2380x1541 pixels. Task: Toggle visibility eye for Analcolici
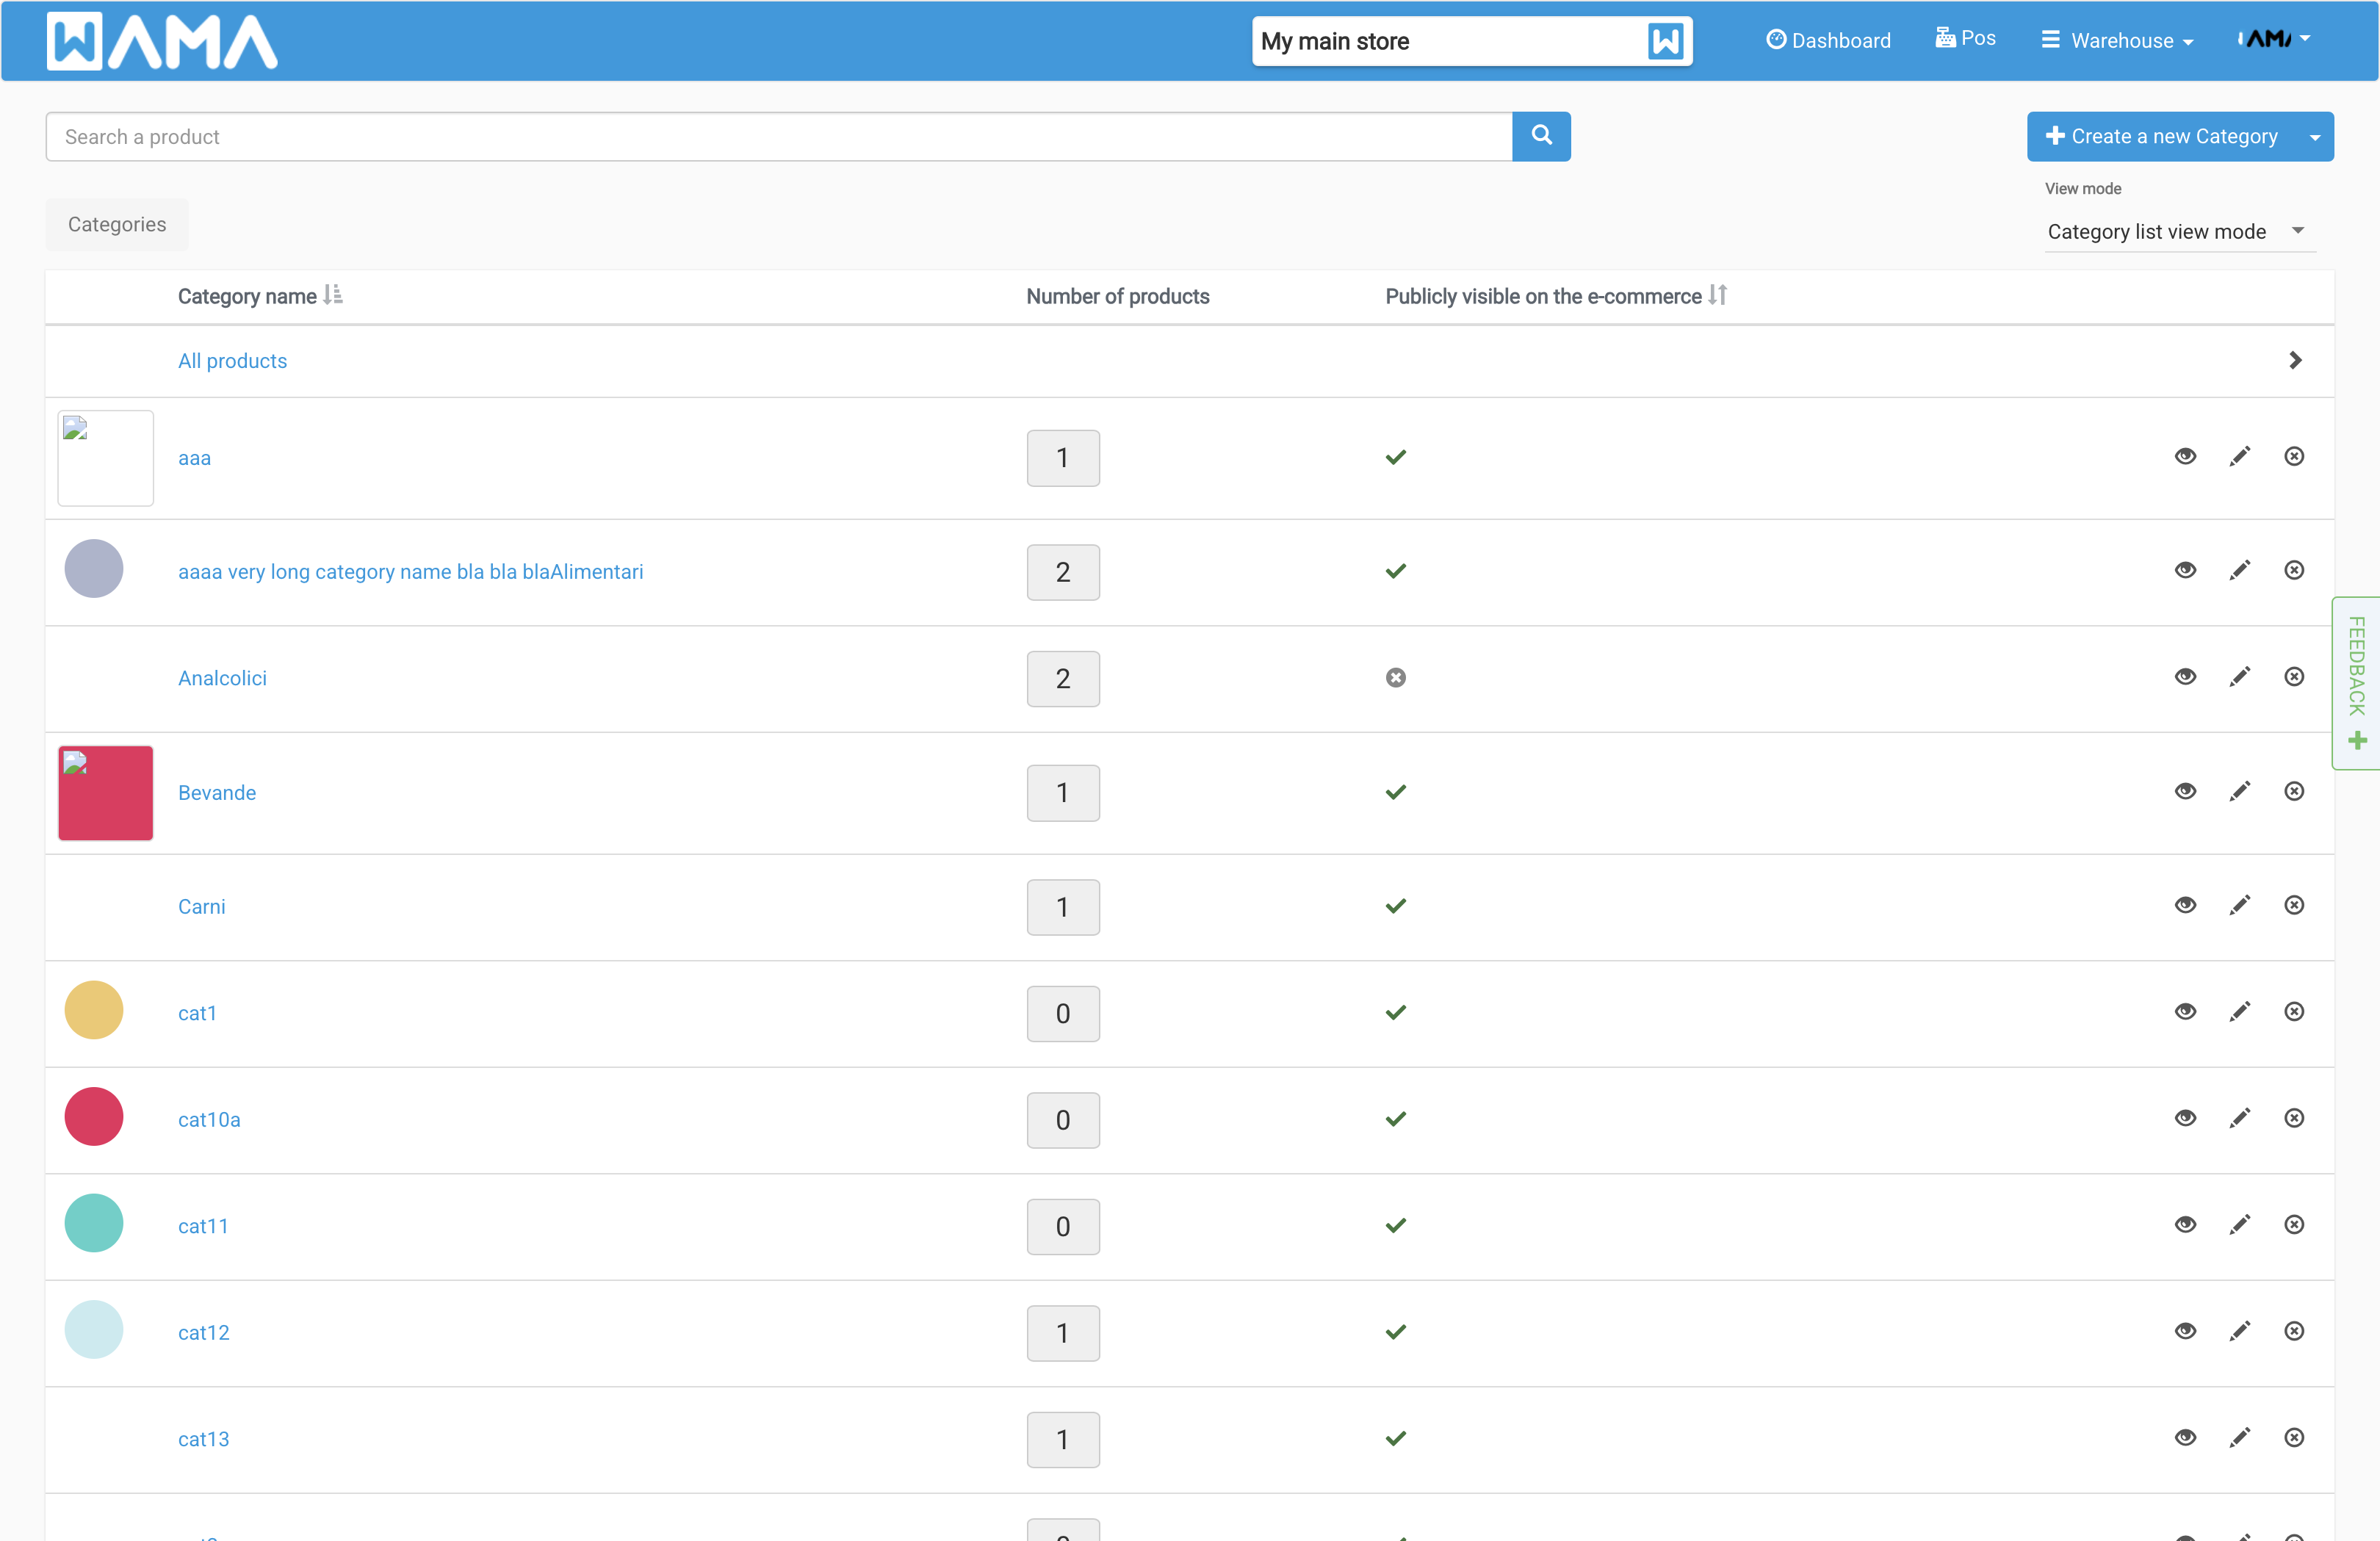point(2185,677)
